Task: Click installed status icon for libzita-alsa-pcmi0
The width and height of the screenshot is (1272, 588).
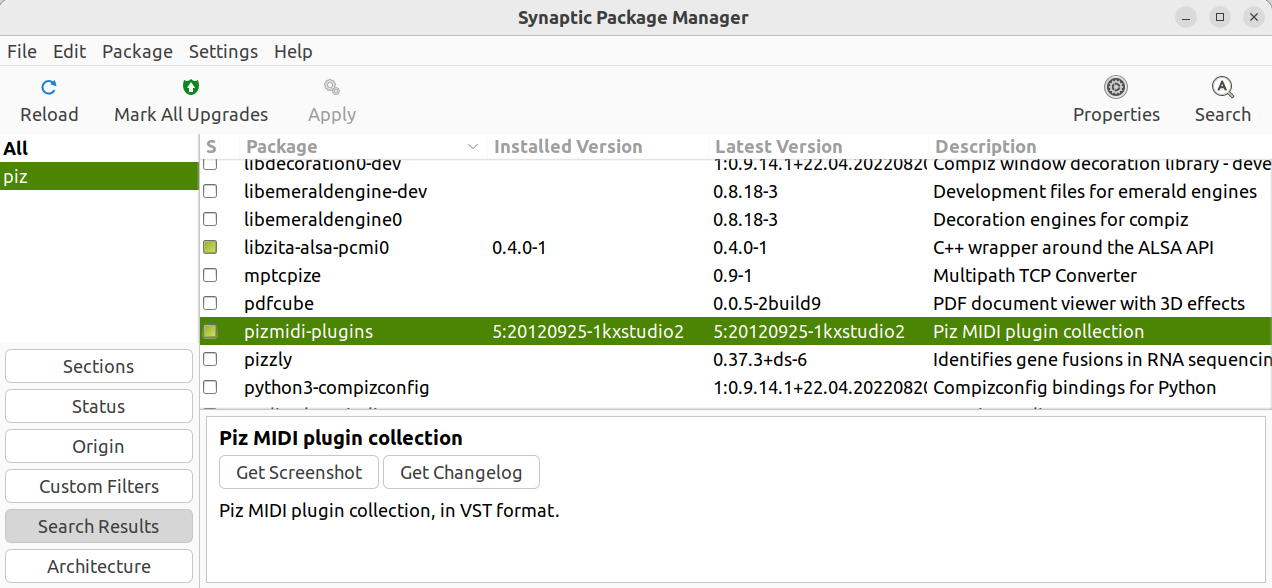Action: click(x=210, y=247)
